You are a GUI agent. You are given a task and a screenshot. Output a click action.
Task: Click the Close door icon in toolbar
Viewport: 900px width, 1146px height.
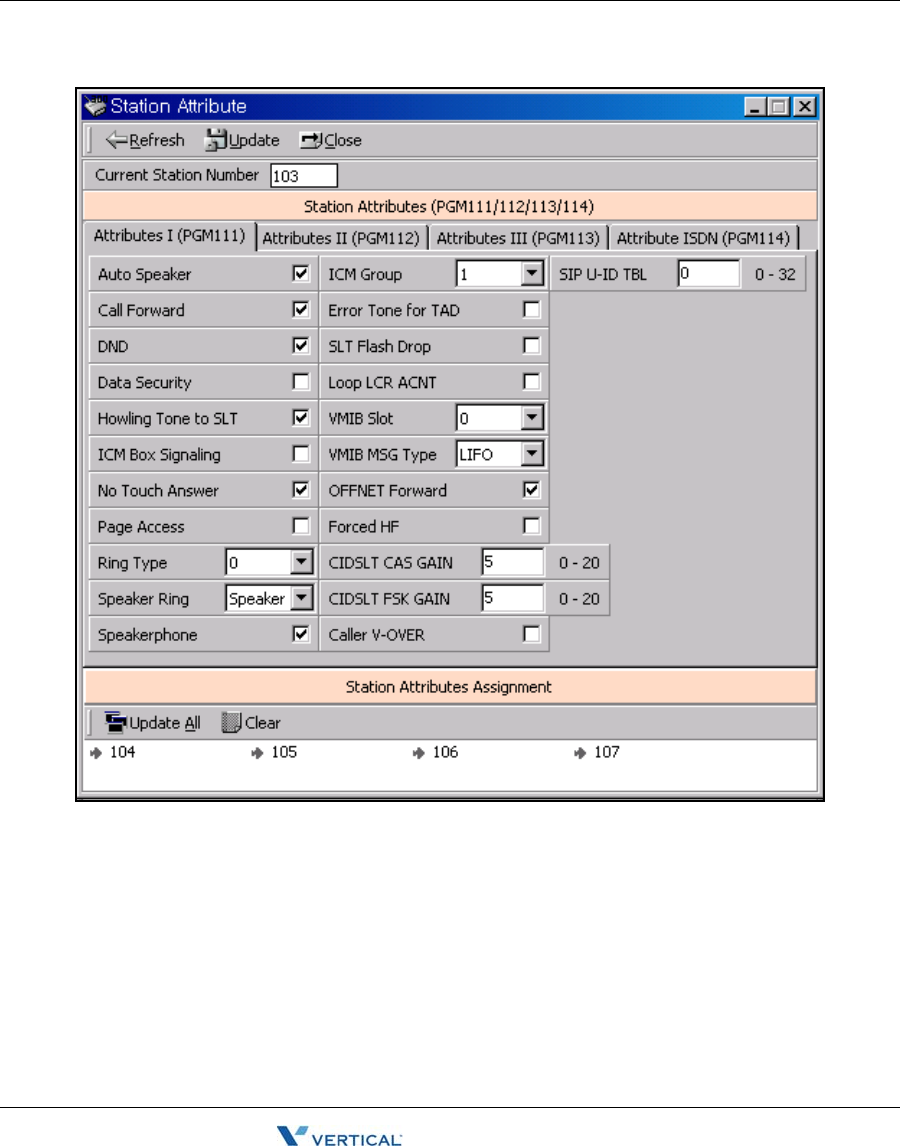coord(311,140)
